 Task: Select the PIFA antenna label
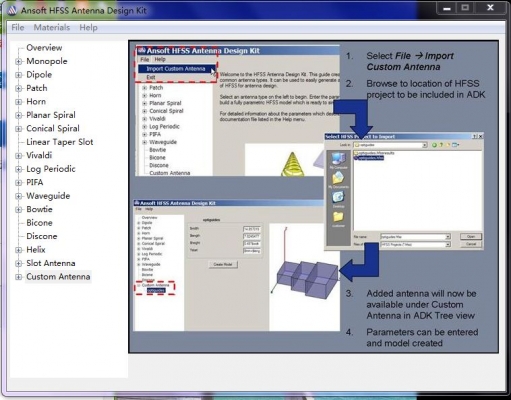(x=35, y=182)
